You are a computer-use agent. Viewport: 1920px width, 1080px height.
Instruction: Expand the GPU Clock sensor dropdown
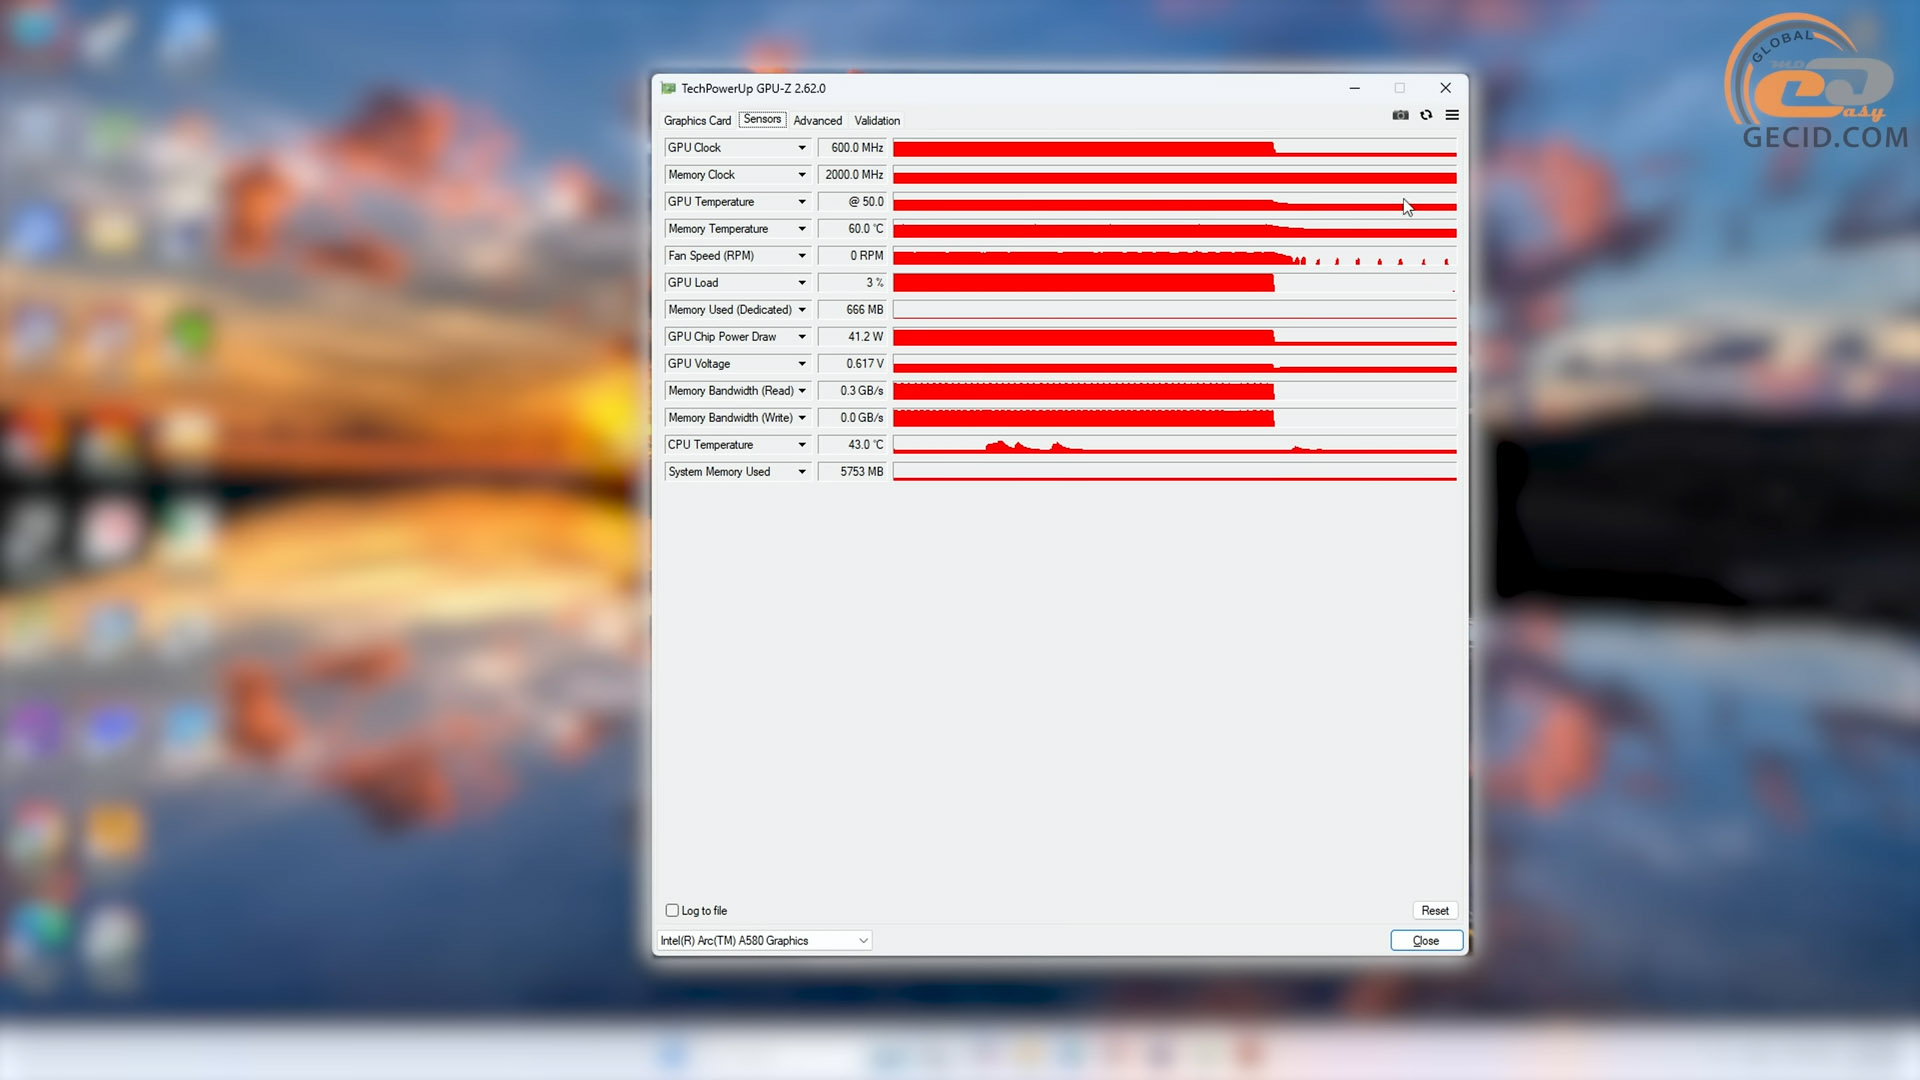[x=802, y=147]
